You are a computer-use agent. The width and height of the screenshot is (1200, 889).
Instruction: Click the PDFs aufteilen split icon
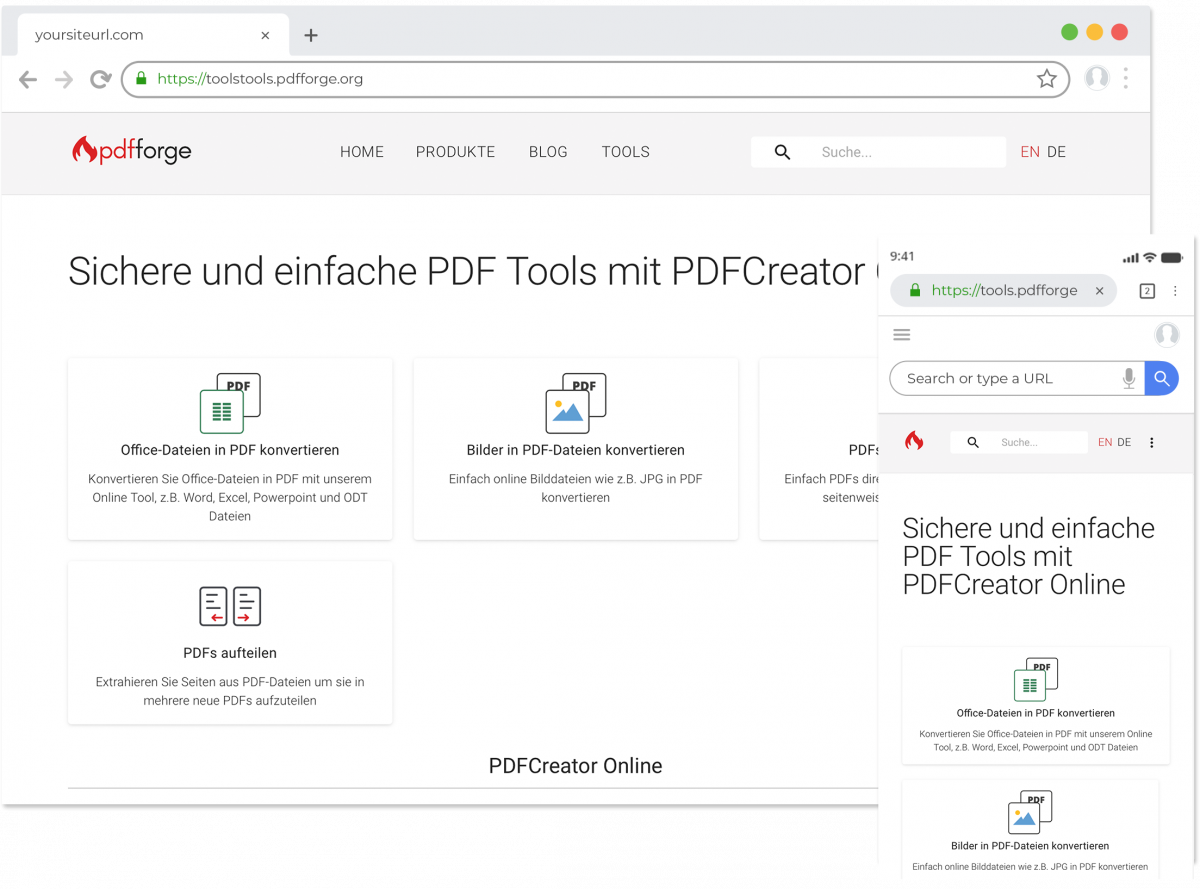[x=230, y=606]
